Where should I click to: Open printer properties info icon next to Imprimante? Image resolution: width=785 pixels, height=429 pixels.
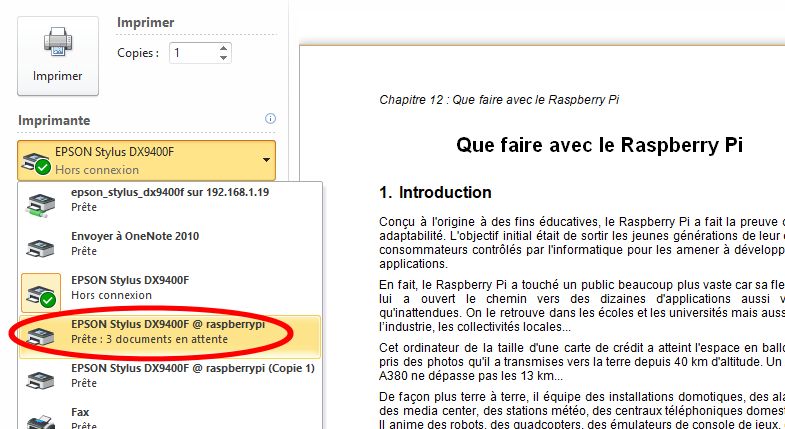pos(270,119)
